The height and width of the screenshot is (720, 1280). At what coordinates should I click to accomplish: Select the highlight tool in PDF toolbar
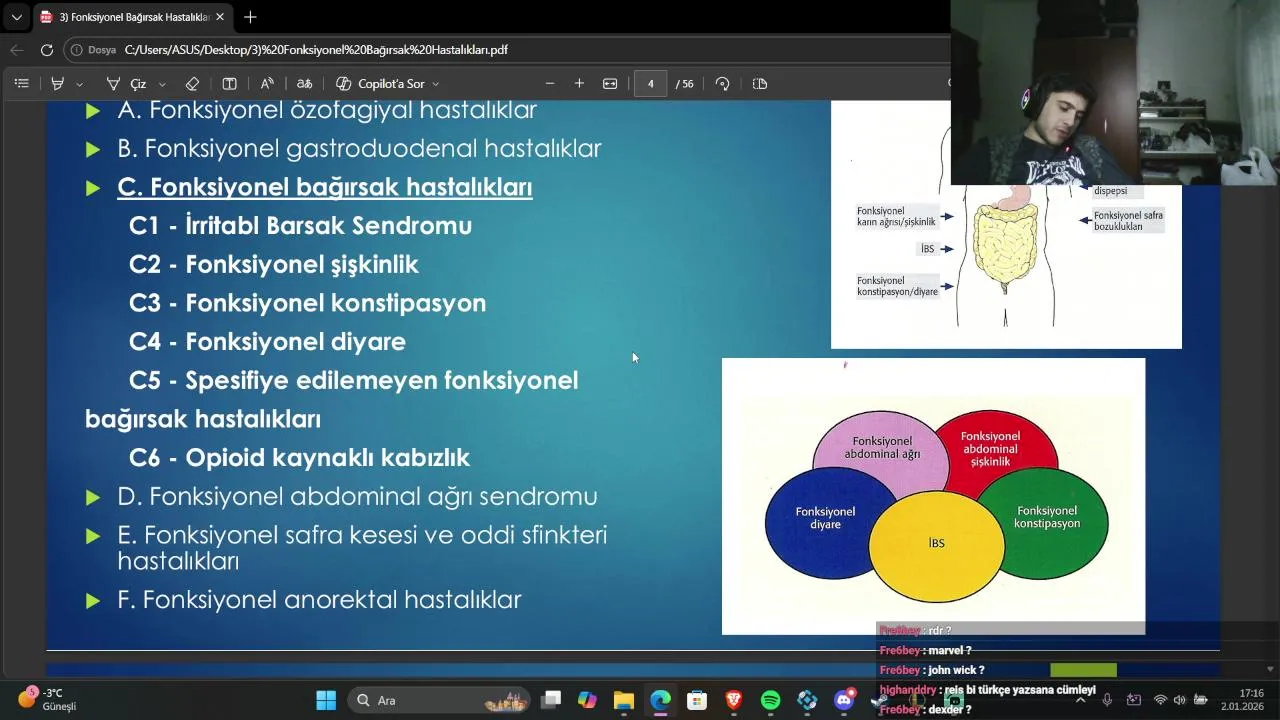click(x=58, y=84)
